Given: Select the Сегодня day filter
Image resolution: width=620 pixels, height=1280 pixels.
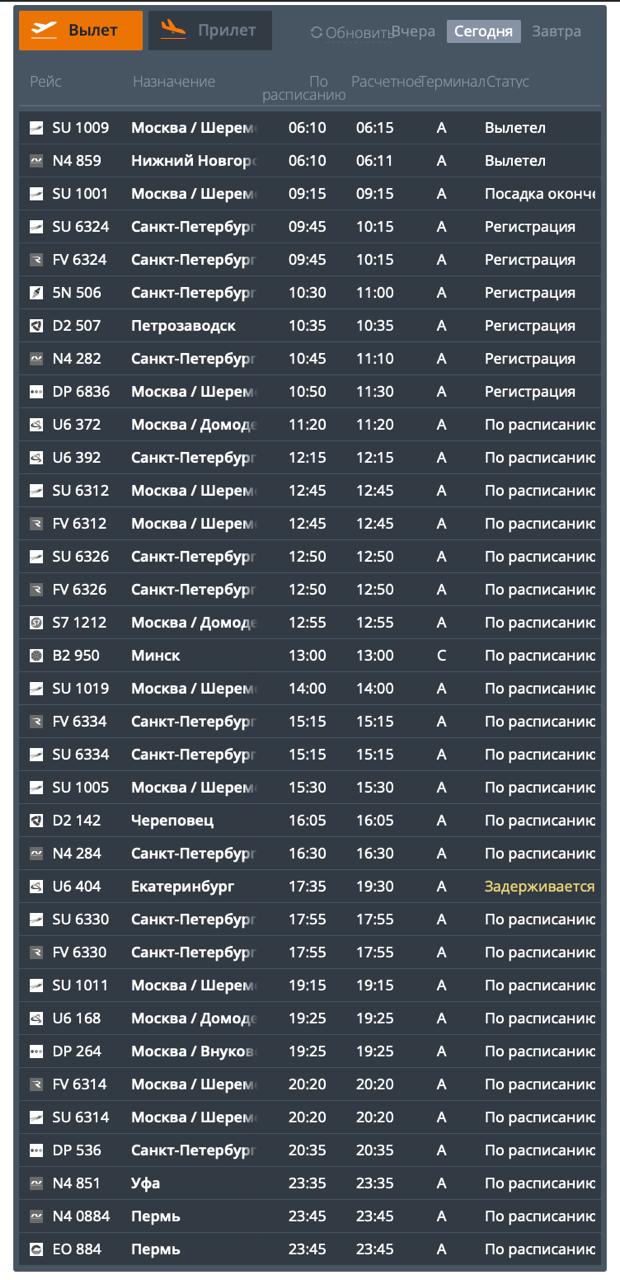Looking at the screenshot, I should (483, 32).
